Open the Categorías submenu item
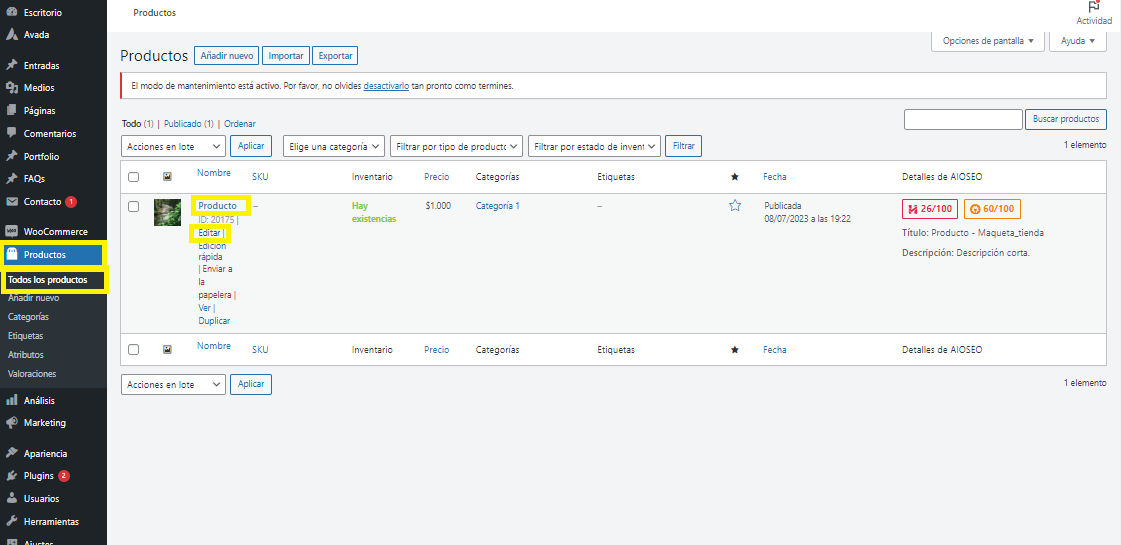 click(x=28, y=317)
